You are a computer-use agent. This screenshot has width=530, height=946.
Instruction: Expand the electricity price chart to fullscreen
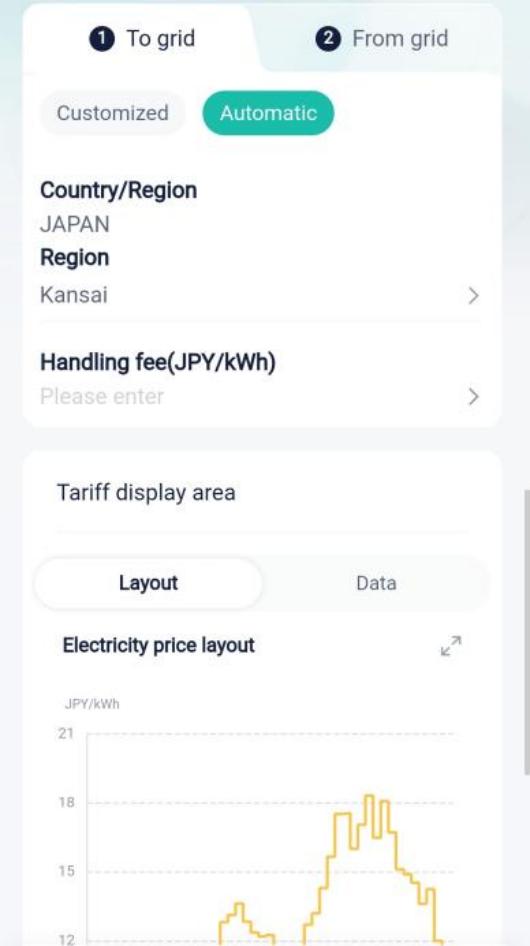[451, 646]
